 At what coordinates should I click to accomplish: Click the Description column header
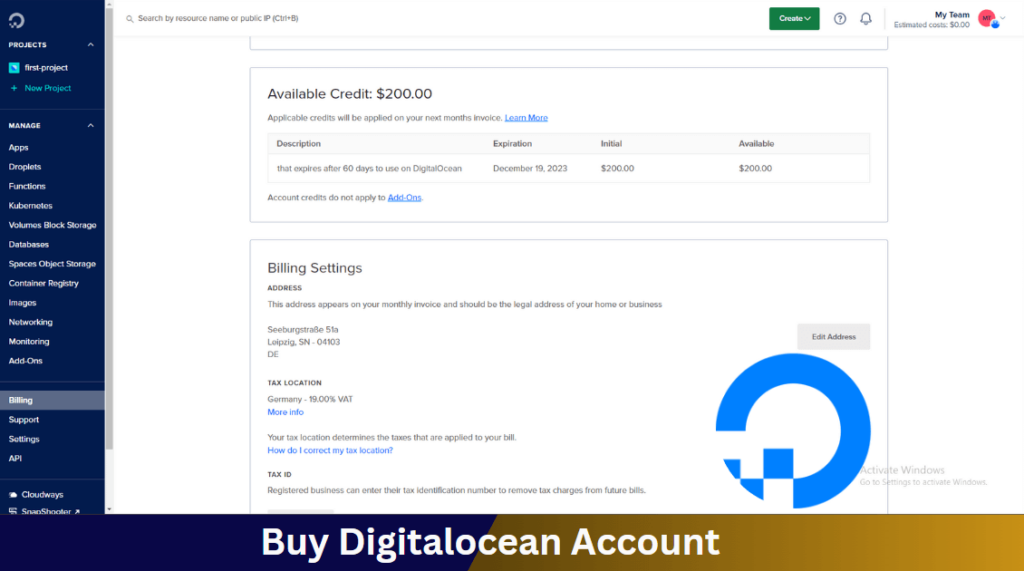[x=298, y=144]
